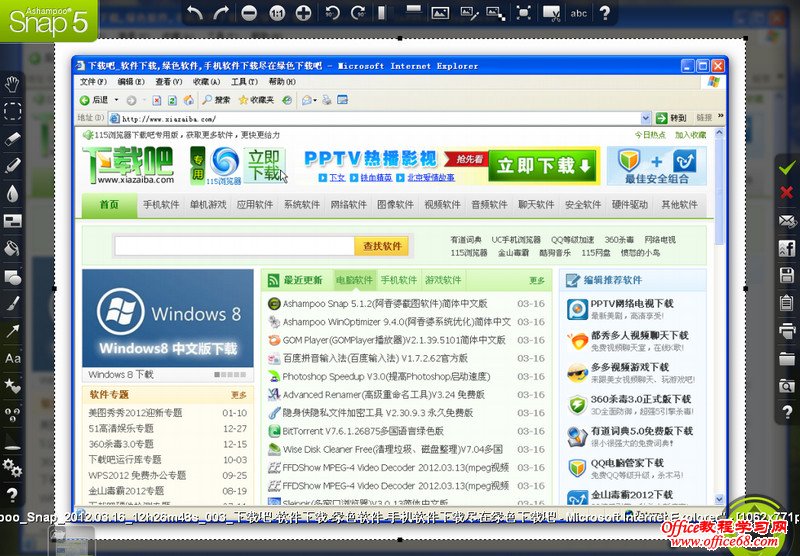Discard capture with the red X
The width and height of the screenshot is (800, 556).
click(787, 193)
